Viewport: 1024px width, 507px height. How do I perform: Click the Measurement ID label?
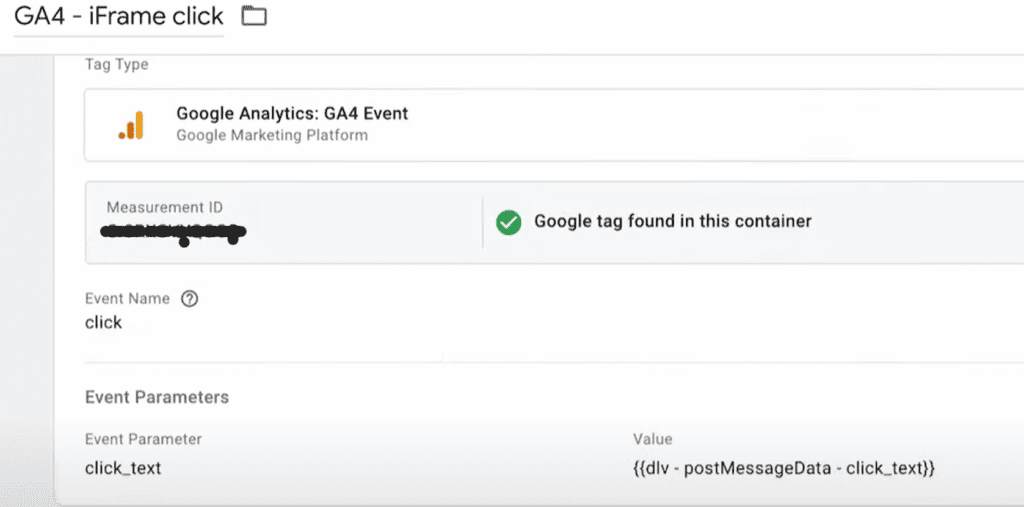click(164, 207)
